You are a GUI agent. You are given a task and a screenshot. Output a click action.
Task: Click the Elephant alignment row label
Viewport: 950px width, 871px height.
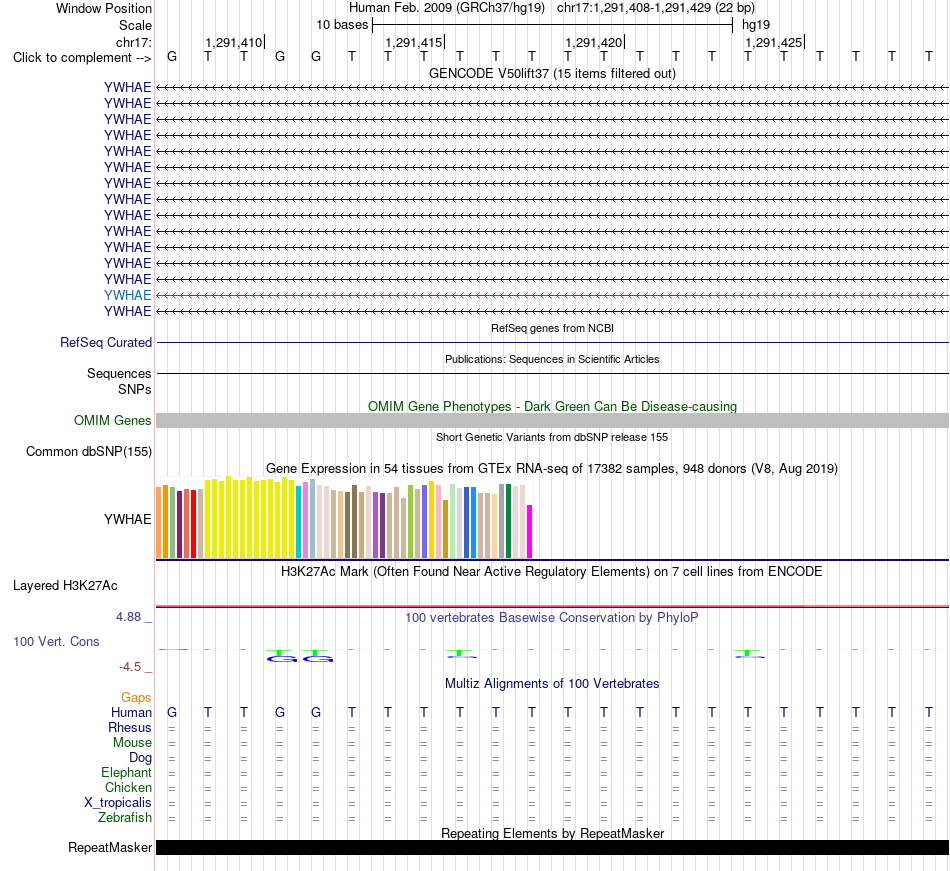126,772
